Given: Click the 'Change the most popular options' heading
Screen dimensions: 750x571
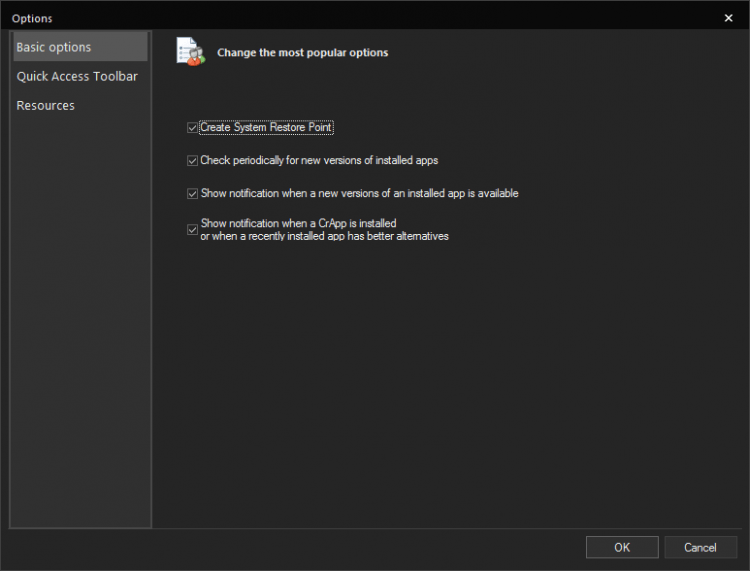Looking at the screenshot, I should [x=302, y=52].
